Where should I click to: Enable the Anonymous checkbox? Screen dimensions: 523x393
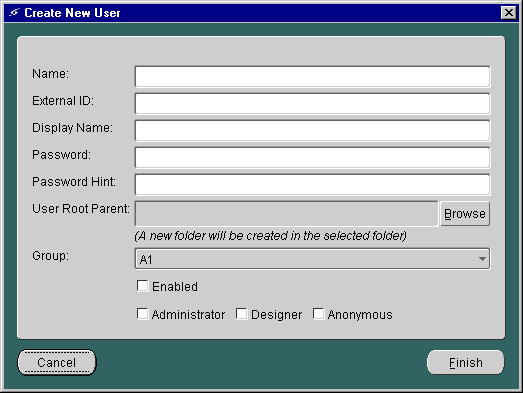pyautogui.click(x=319, y=314)
